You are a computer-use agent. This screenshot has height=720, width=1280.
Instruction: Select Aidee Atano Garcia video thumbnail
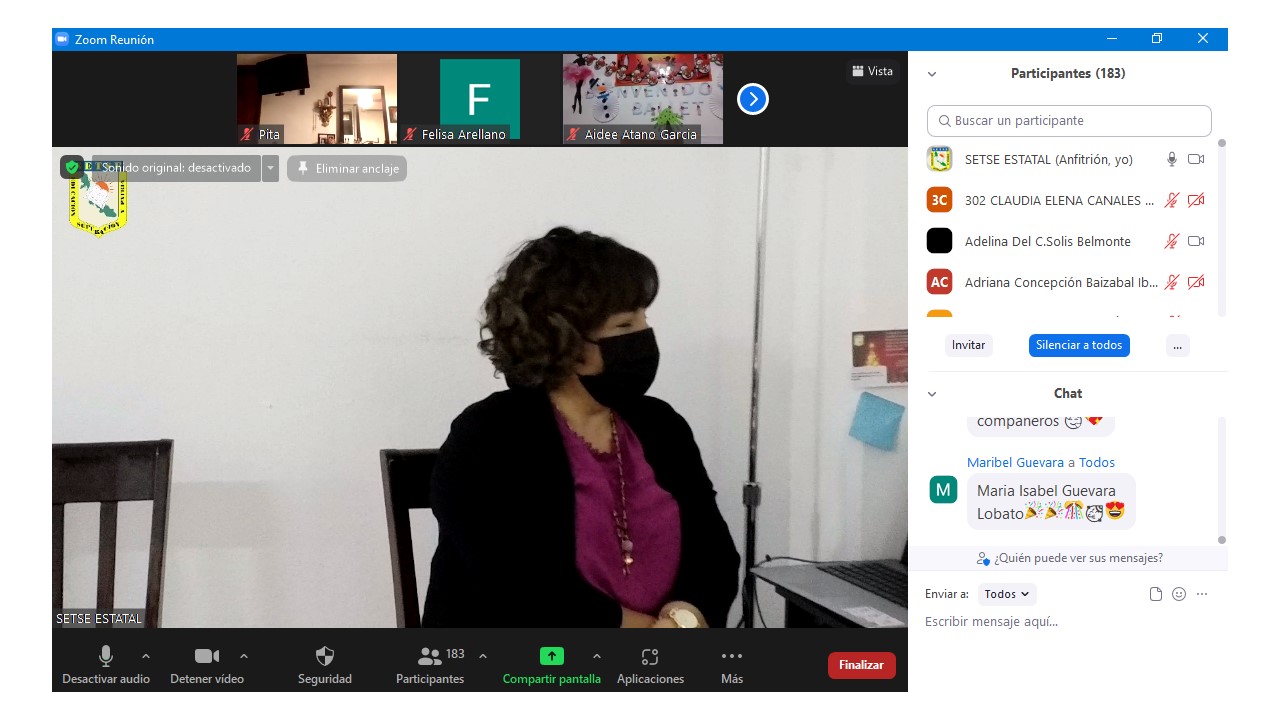tap(643, 99)
